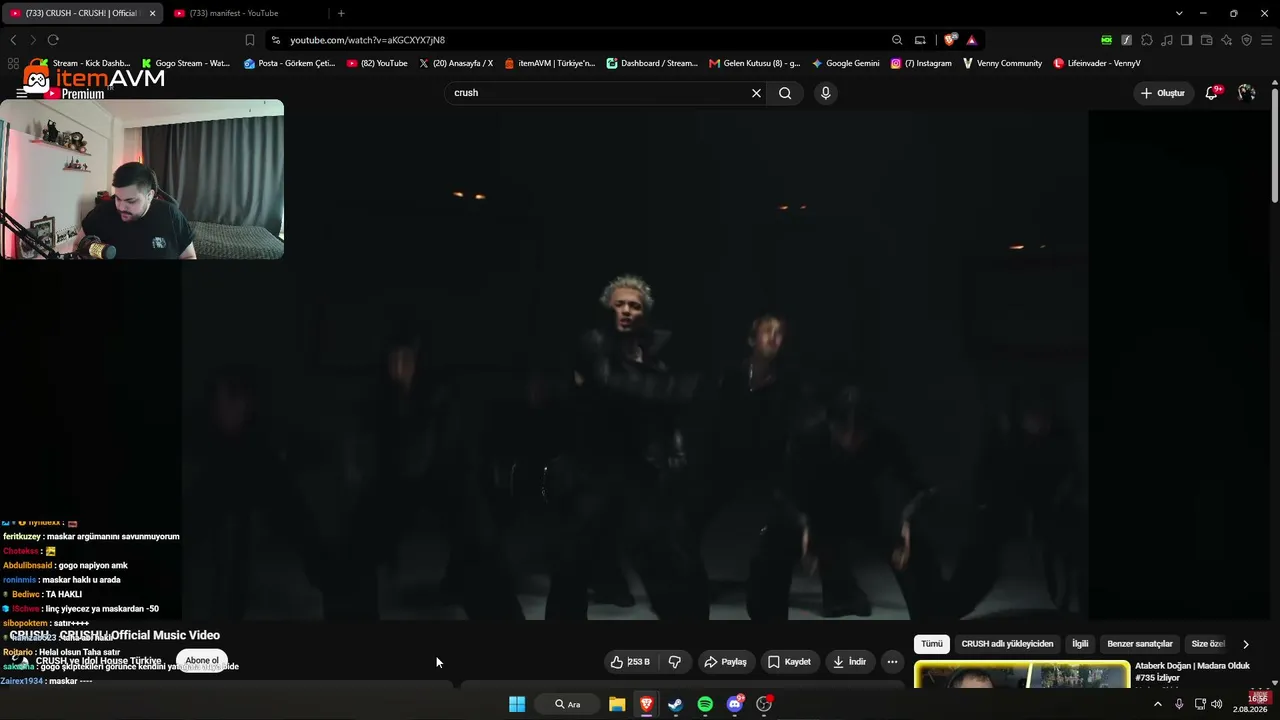Show hidden system tray icons
This screenshot has height=720, width=1280.
(x=1158, y=704)
